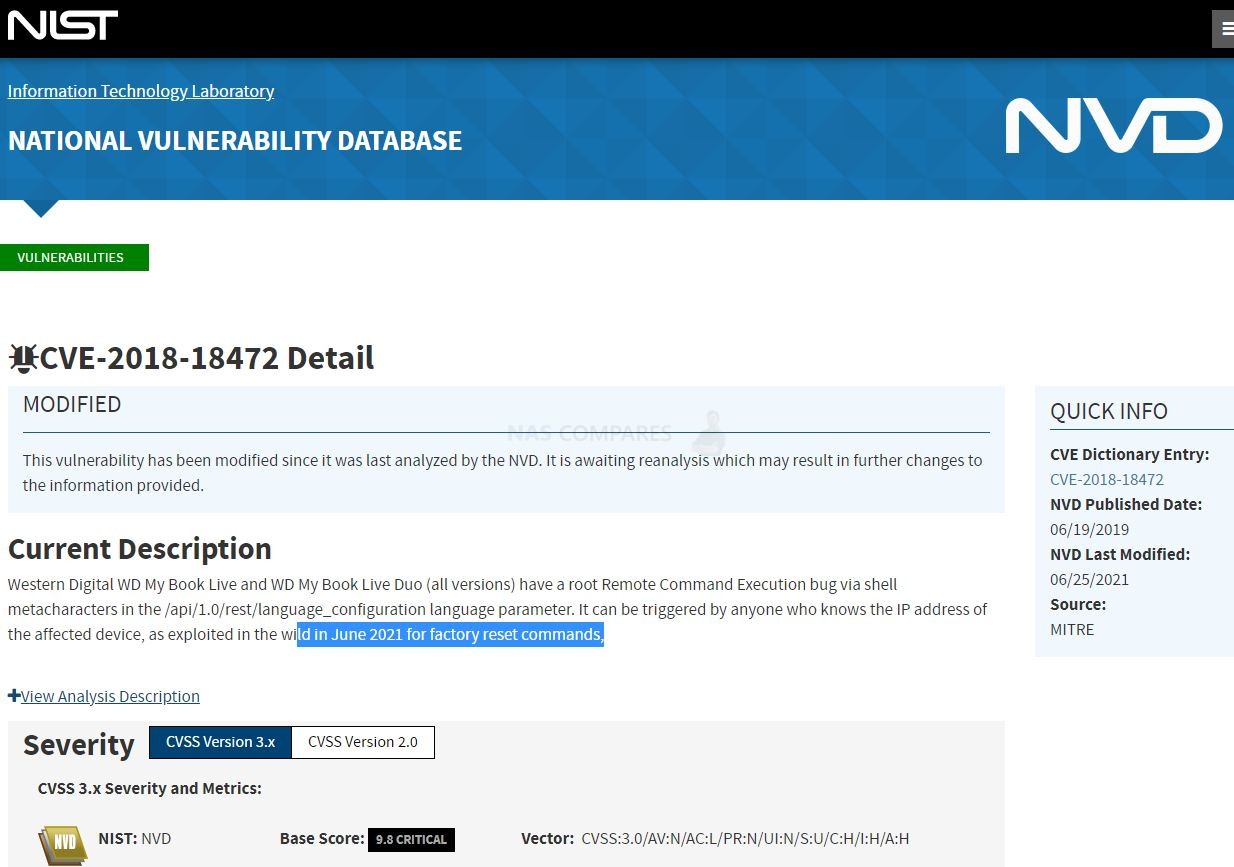Click the NVD logo in banner

click(x=1113, y=126)
